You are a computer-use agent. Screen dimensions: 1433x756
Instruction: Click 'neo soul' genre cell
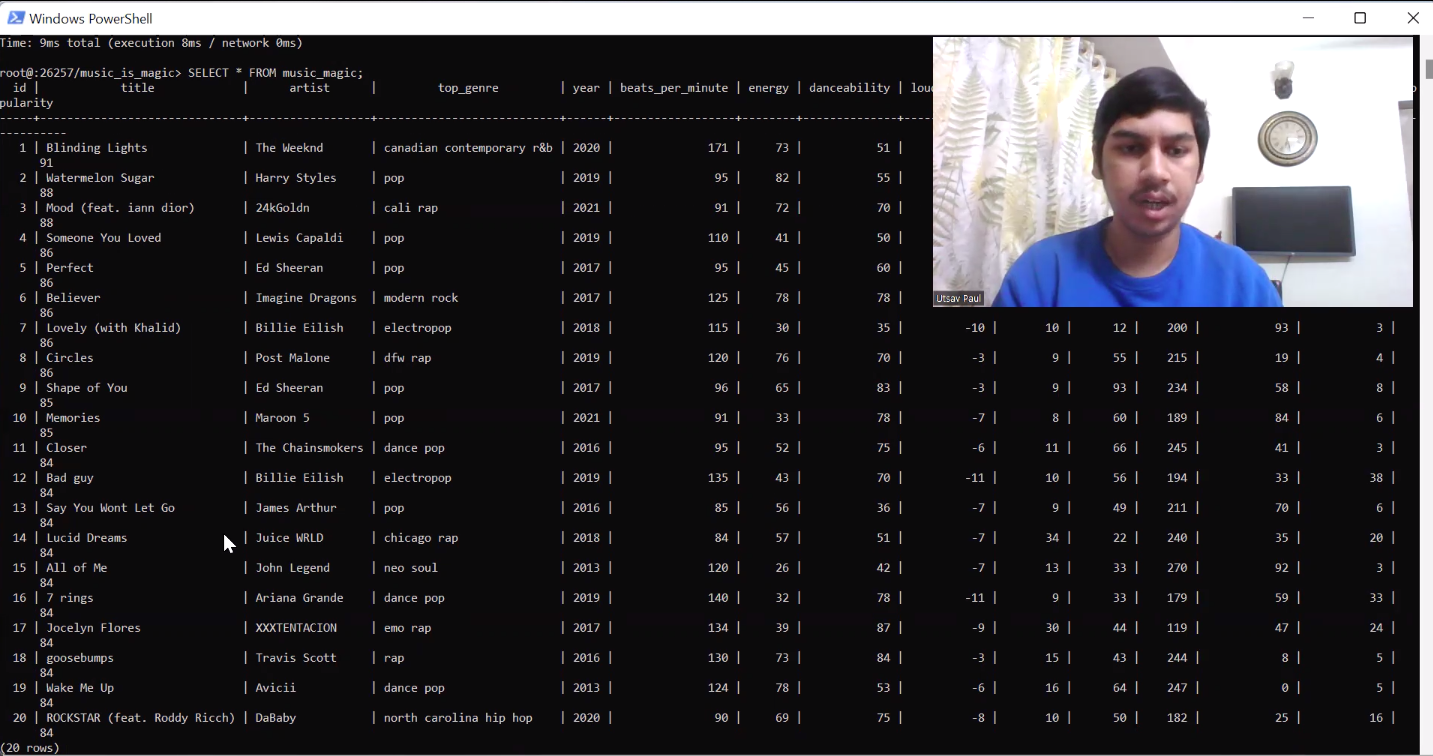pos(411,568)
